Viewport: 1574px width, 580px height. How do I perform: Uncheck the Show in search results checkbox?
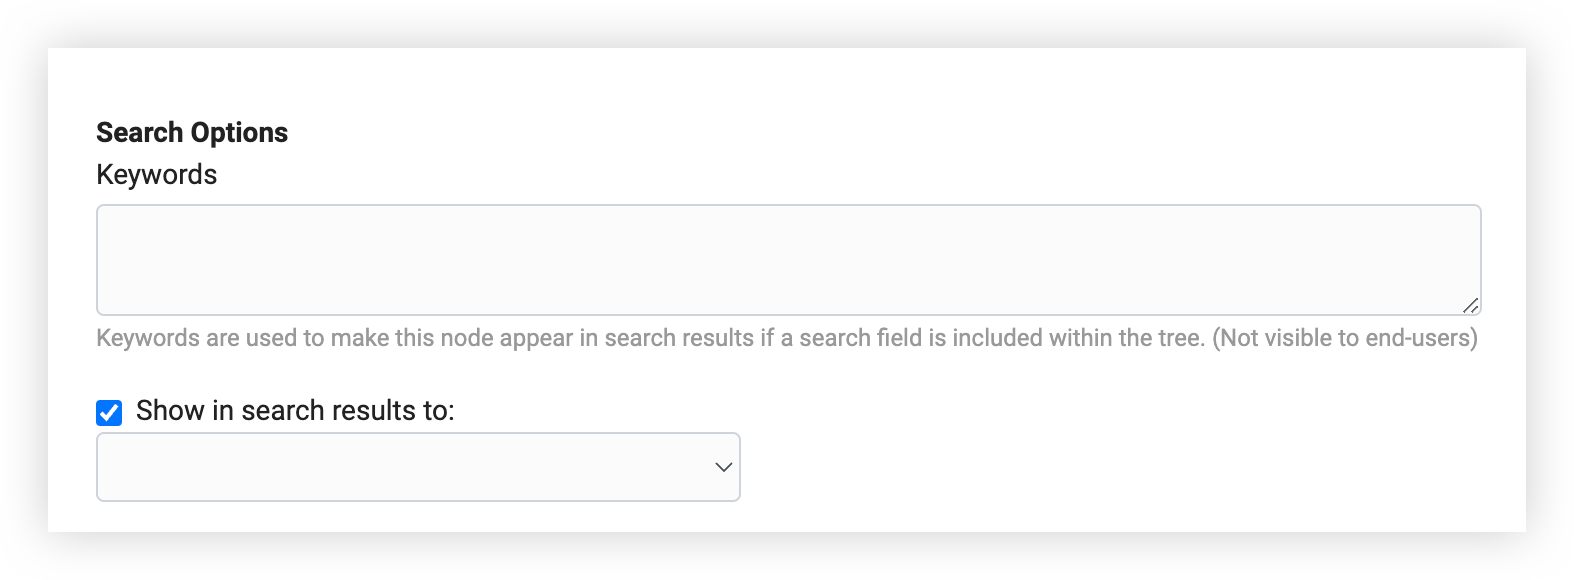109,412
